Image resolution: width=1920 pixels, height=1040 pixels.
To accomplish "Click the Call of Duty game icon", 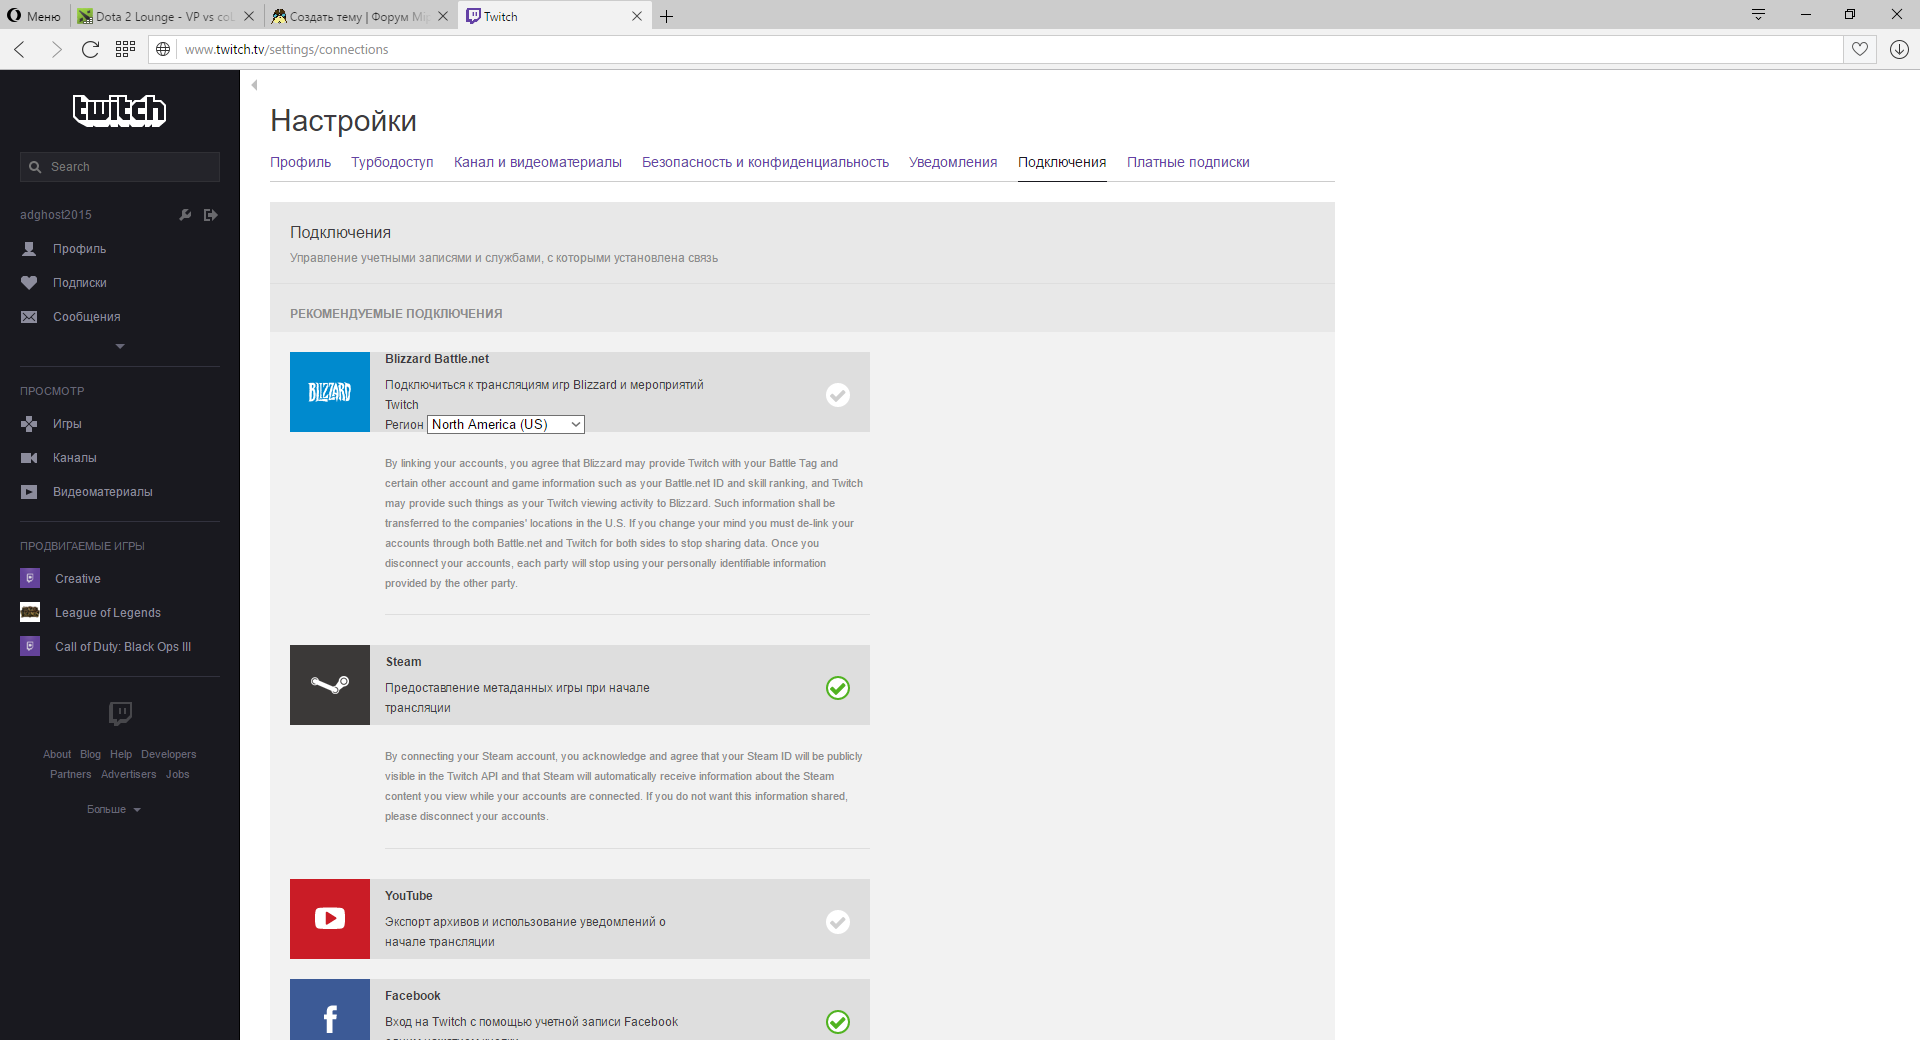I will click(x=30, y=646).
